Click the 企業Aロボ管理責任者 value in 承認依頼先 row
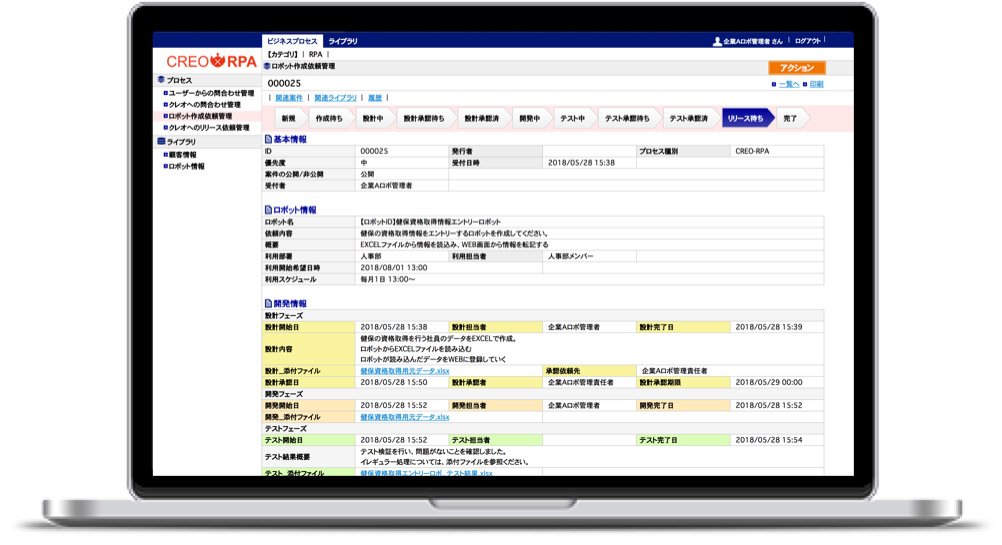The width and height of the screenshot is (1002, 545). point(674,371)
